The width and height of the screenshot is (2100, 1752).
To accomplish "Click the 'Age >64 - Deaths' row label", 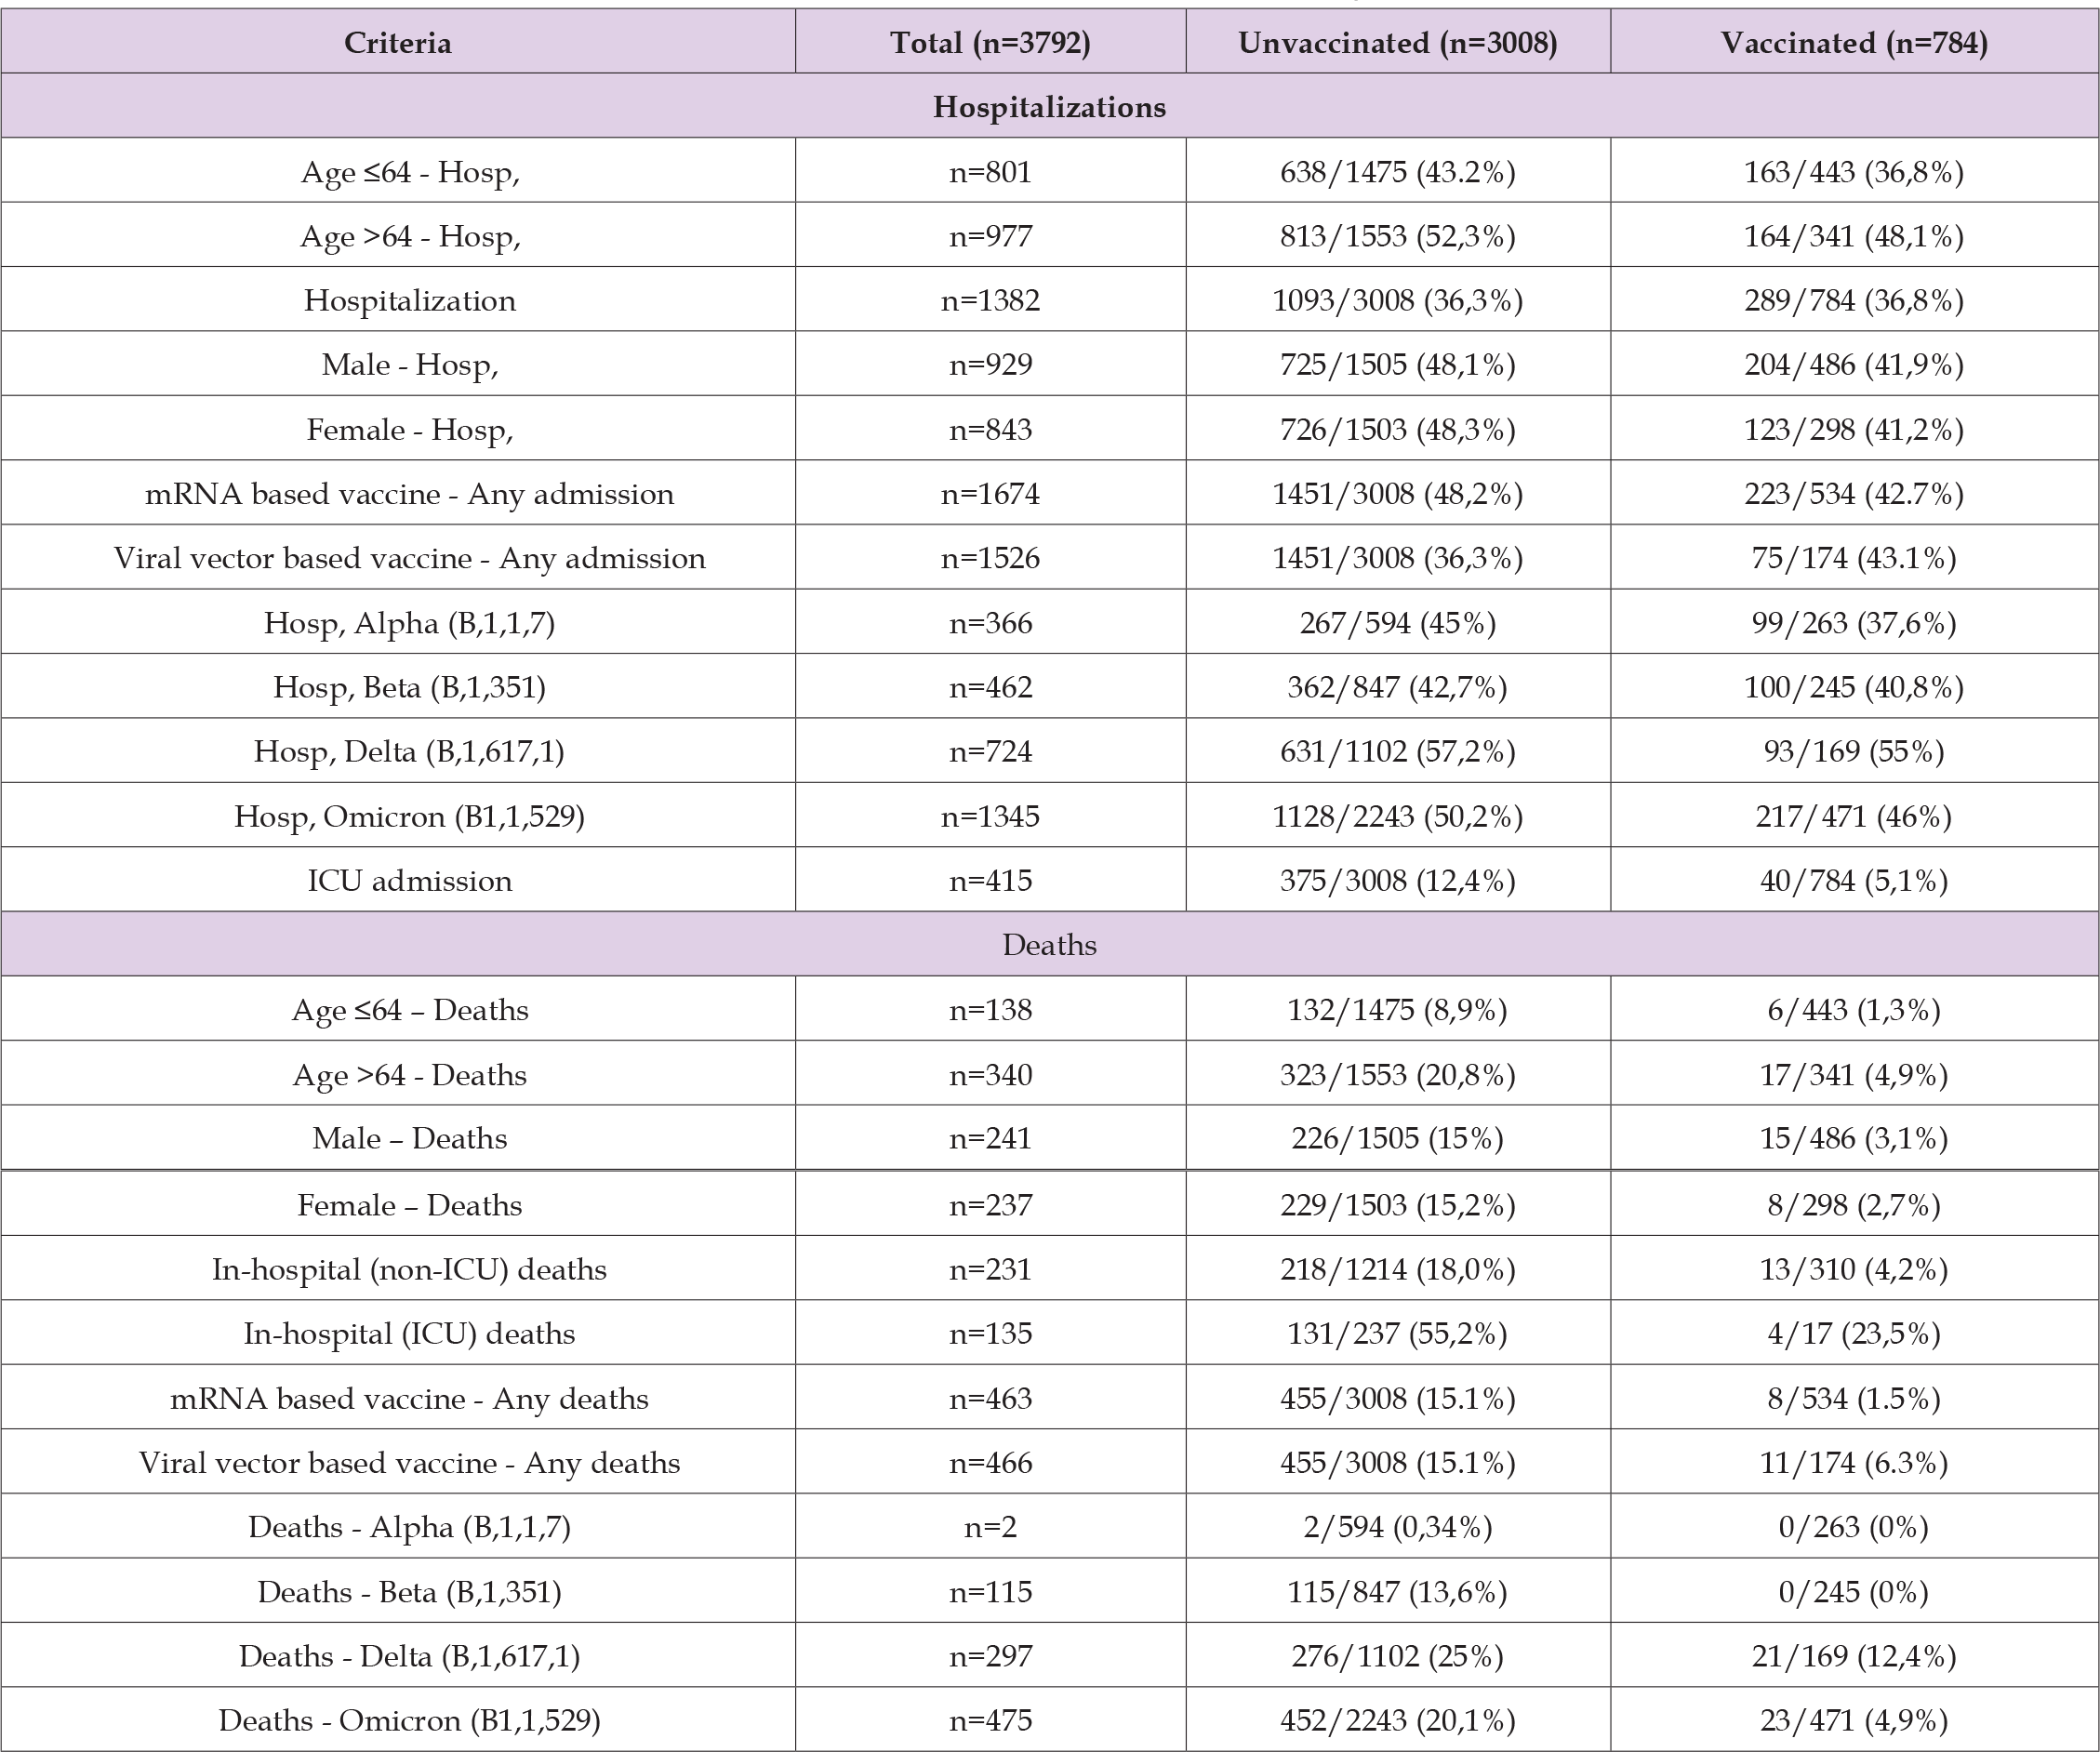I will (x=410, y=1075).
